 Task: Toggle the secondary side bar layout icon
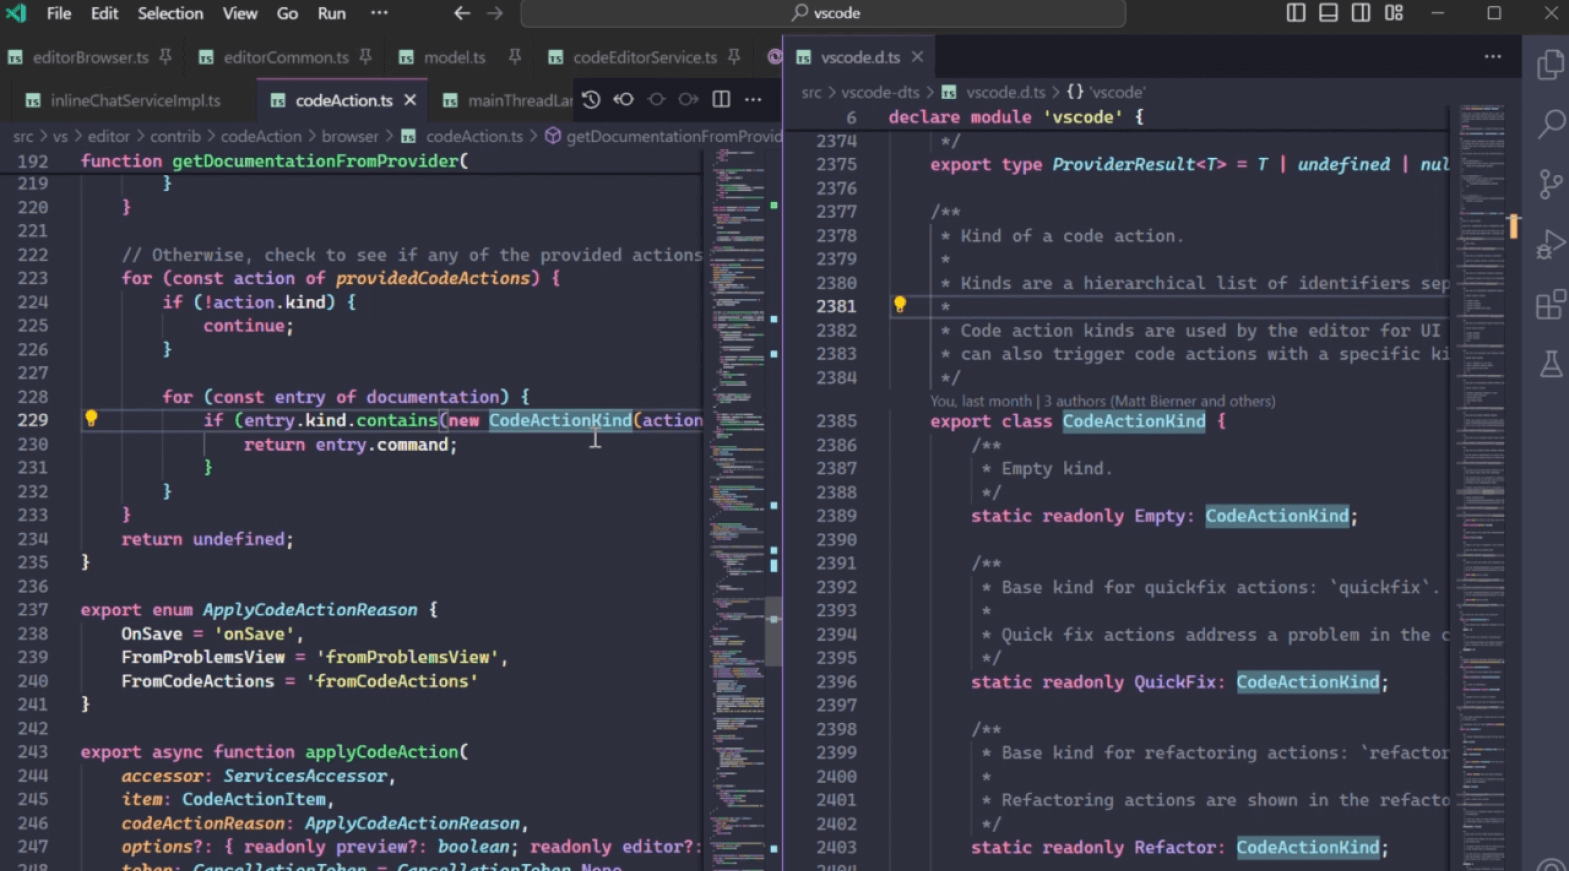tap(1361, 13)
